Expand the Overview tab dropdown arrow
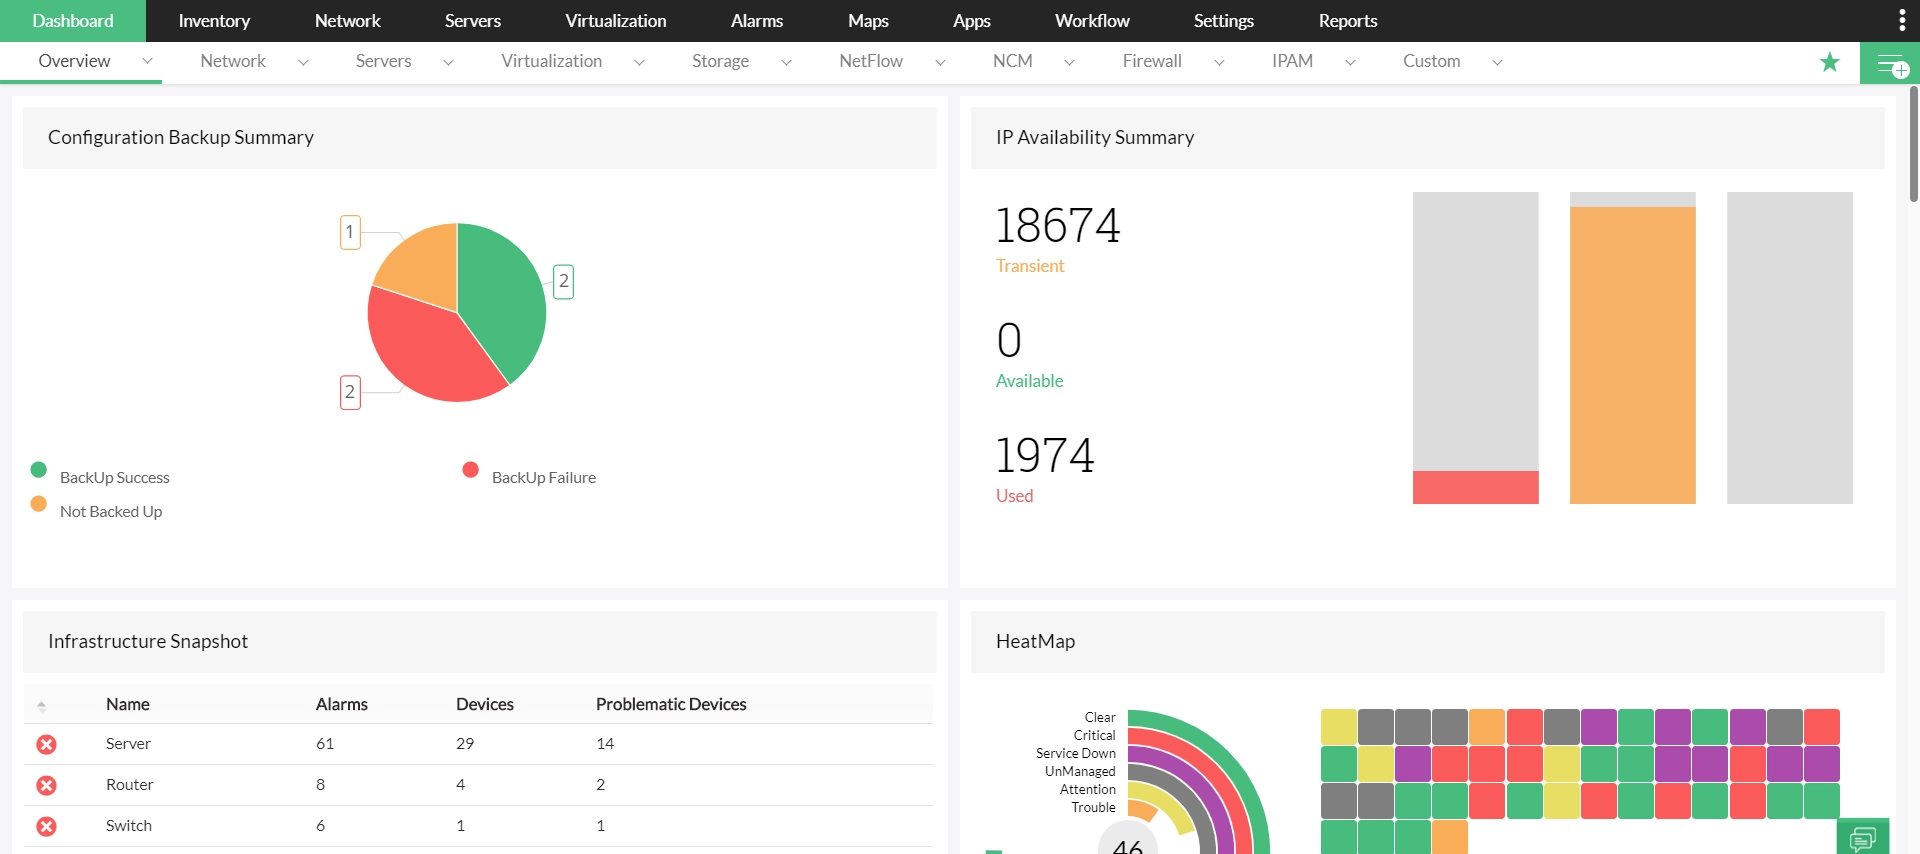This screenshot has width=1920, height=854. click(x=147, y=61)
